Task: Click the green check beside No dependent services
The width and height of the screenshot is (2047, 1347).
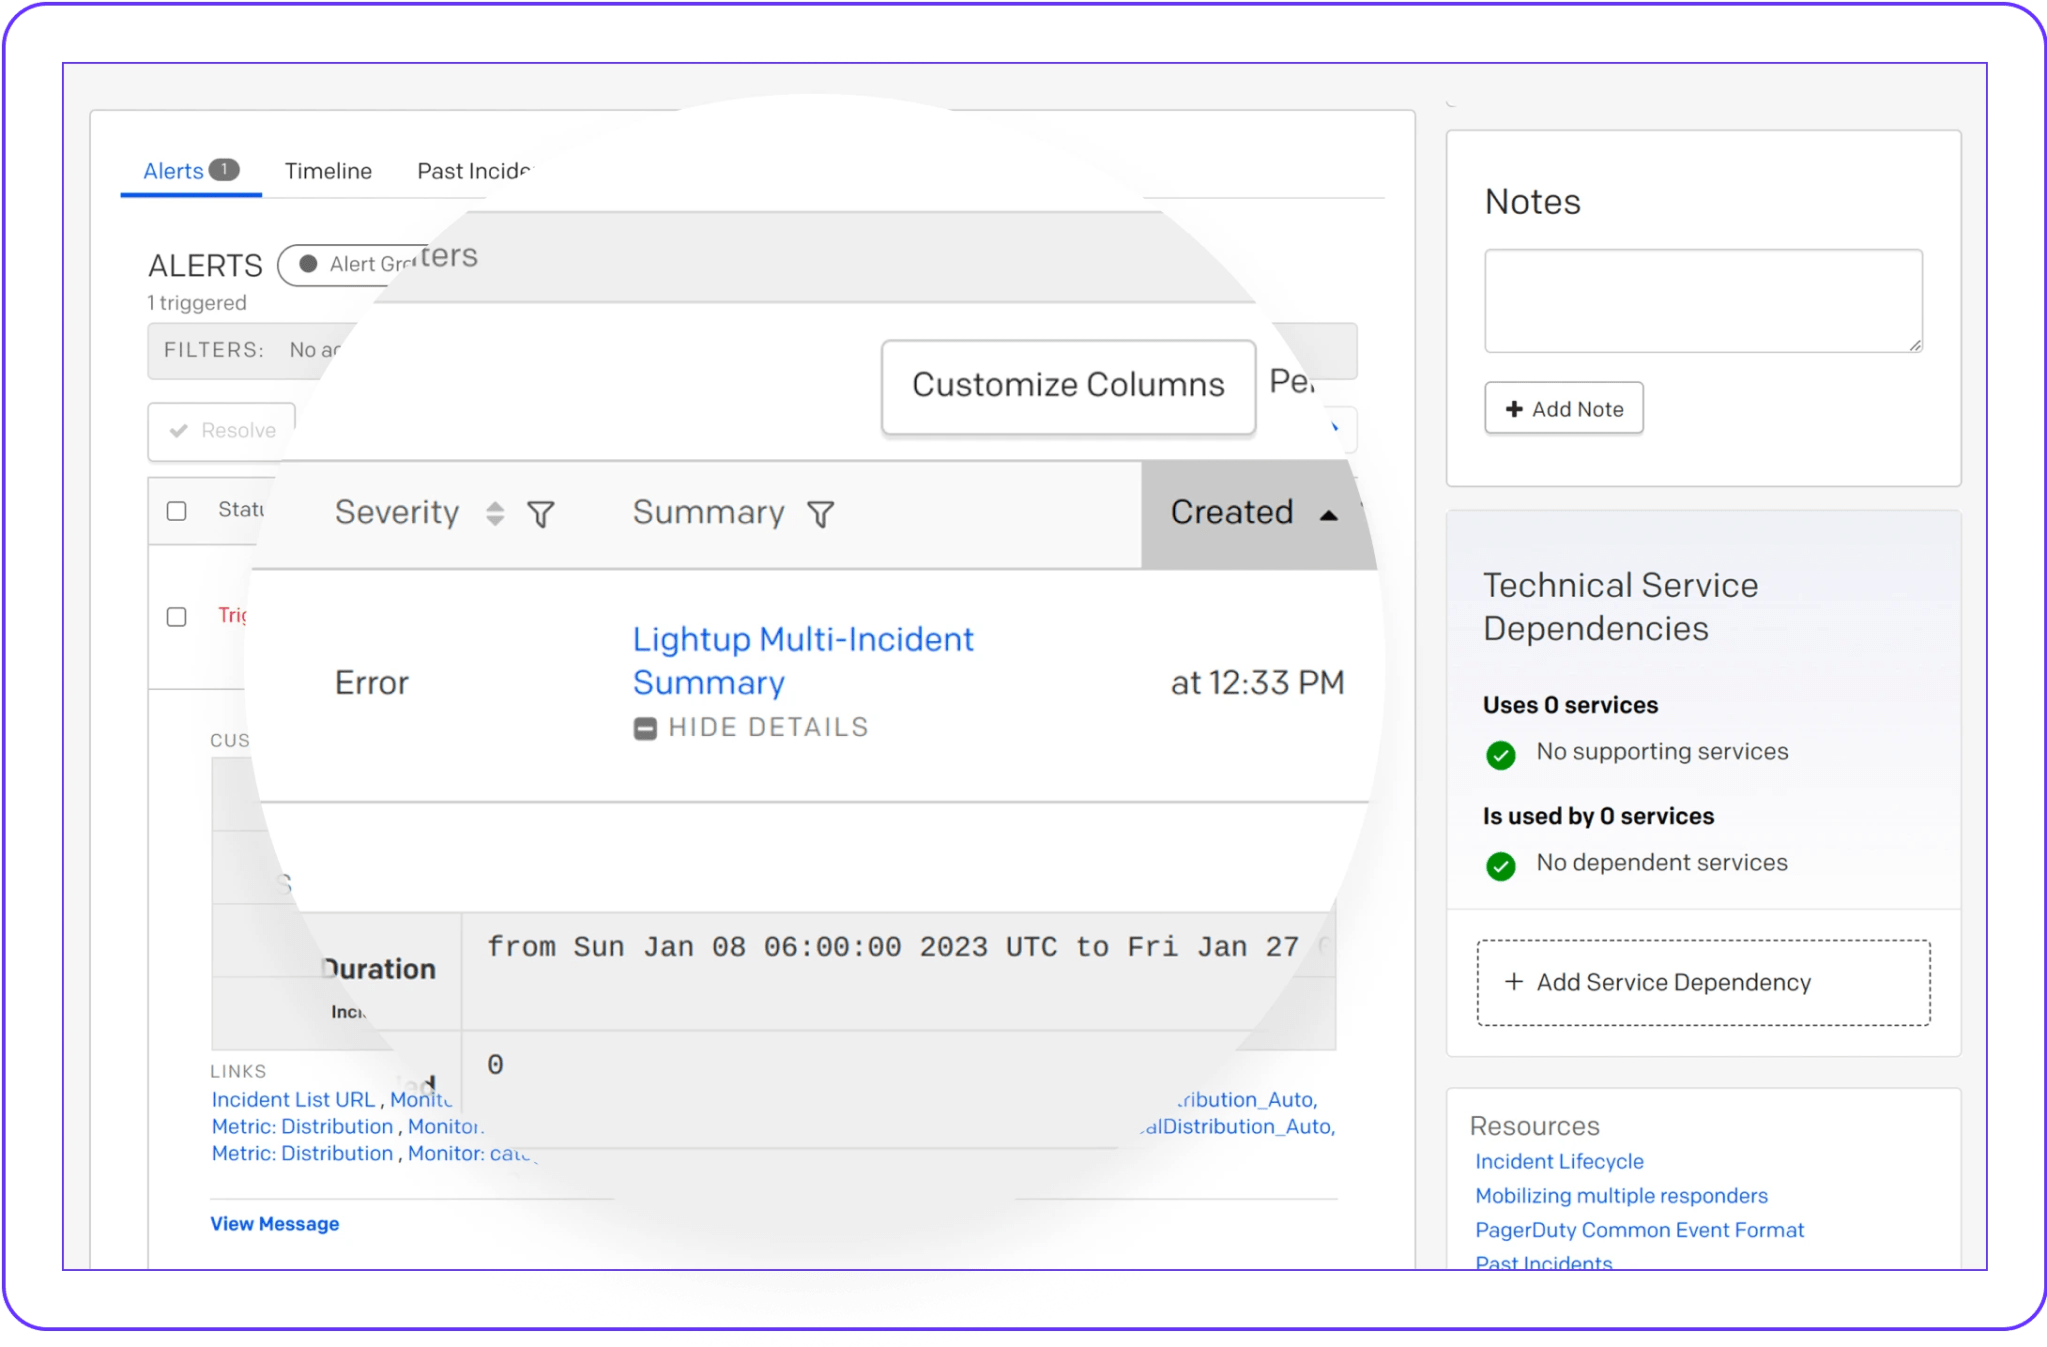Action: [1500, 866]
